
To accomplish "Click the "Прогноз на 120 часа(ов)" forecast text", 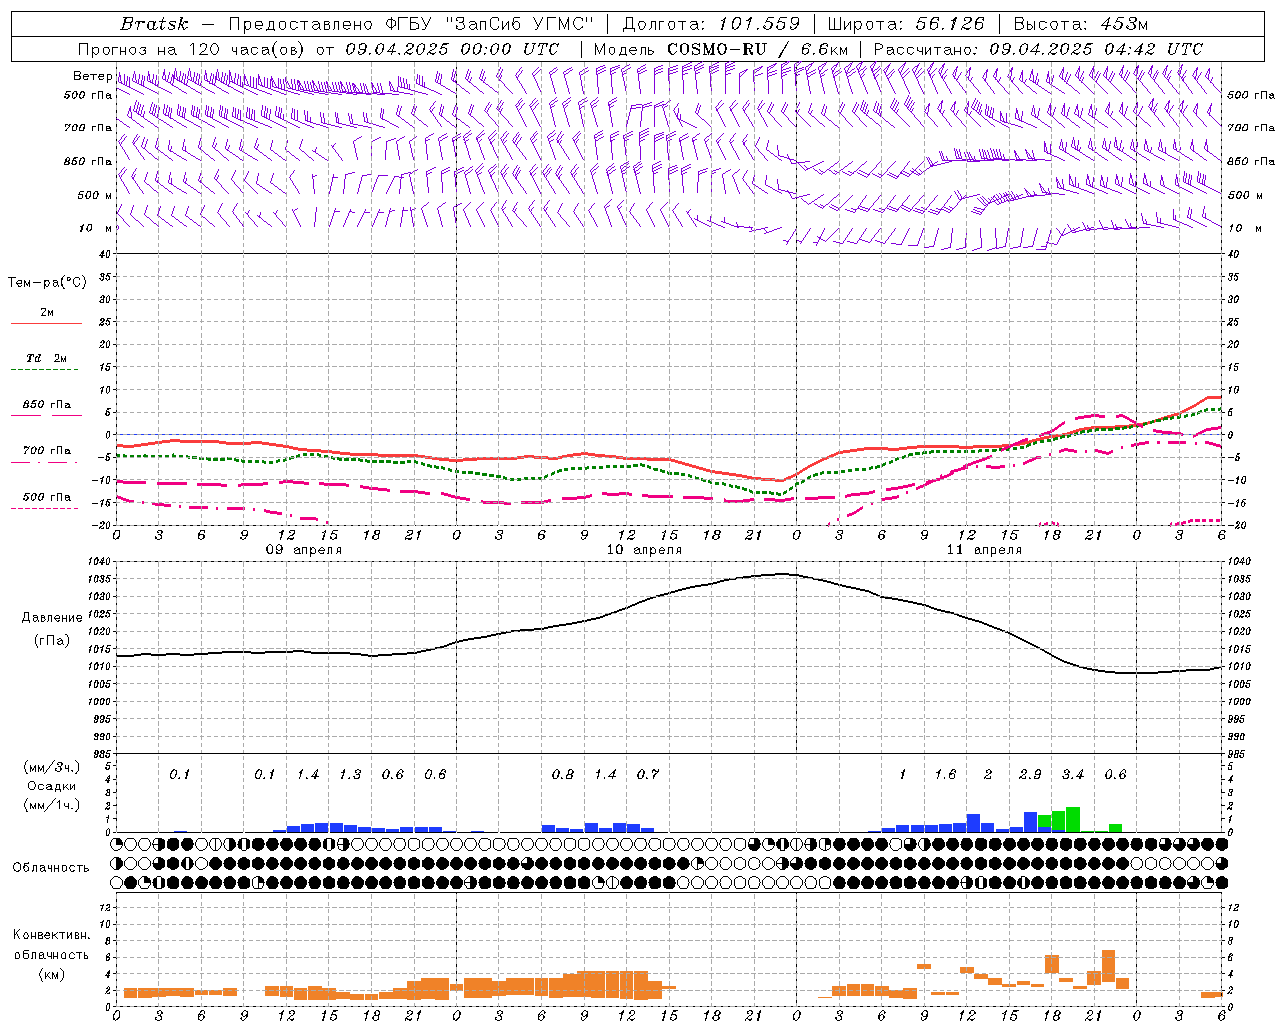I will pyautogui.click(x=191, y=49).
